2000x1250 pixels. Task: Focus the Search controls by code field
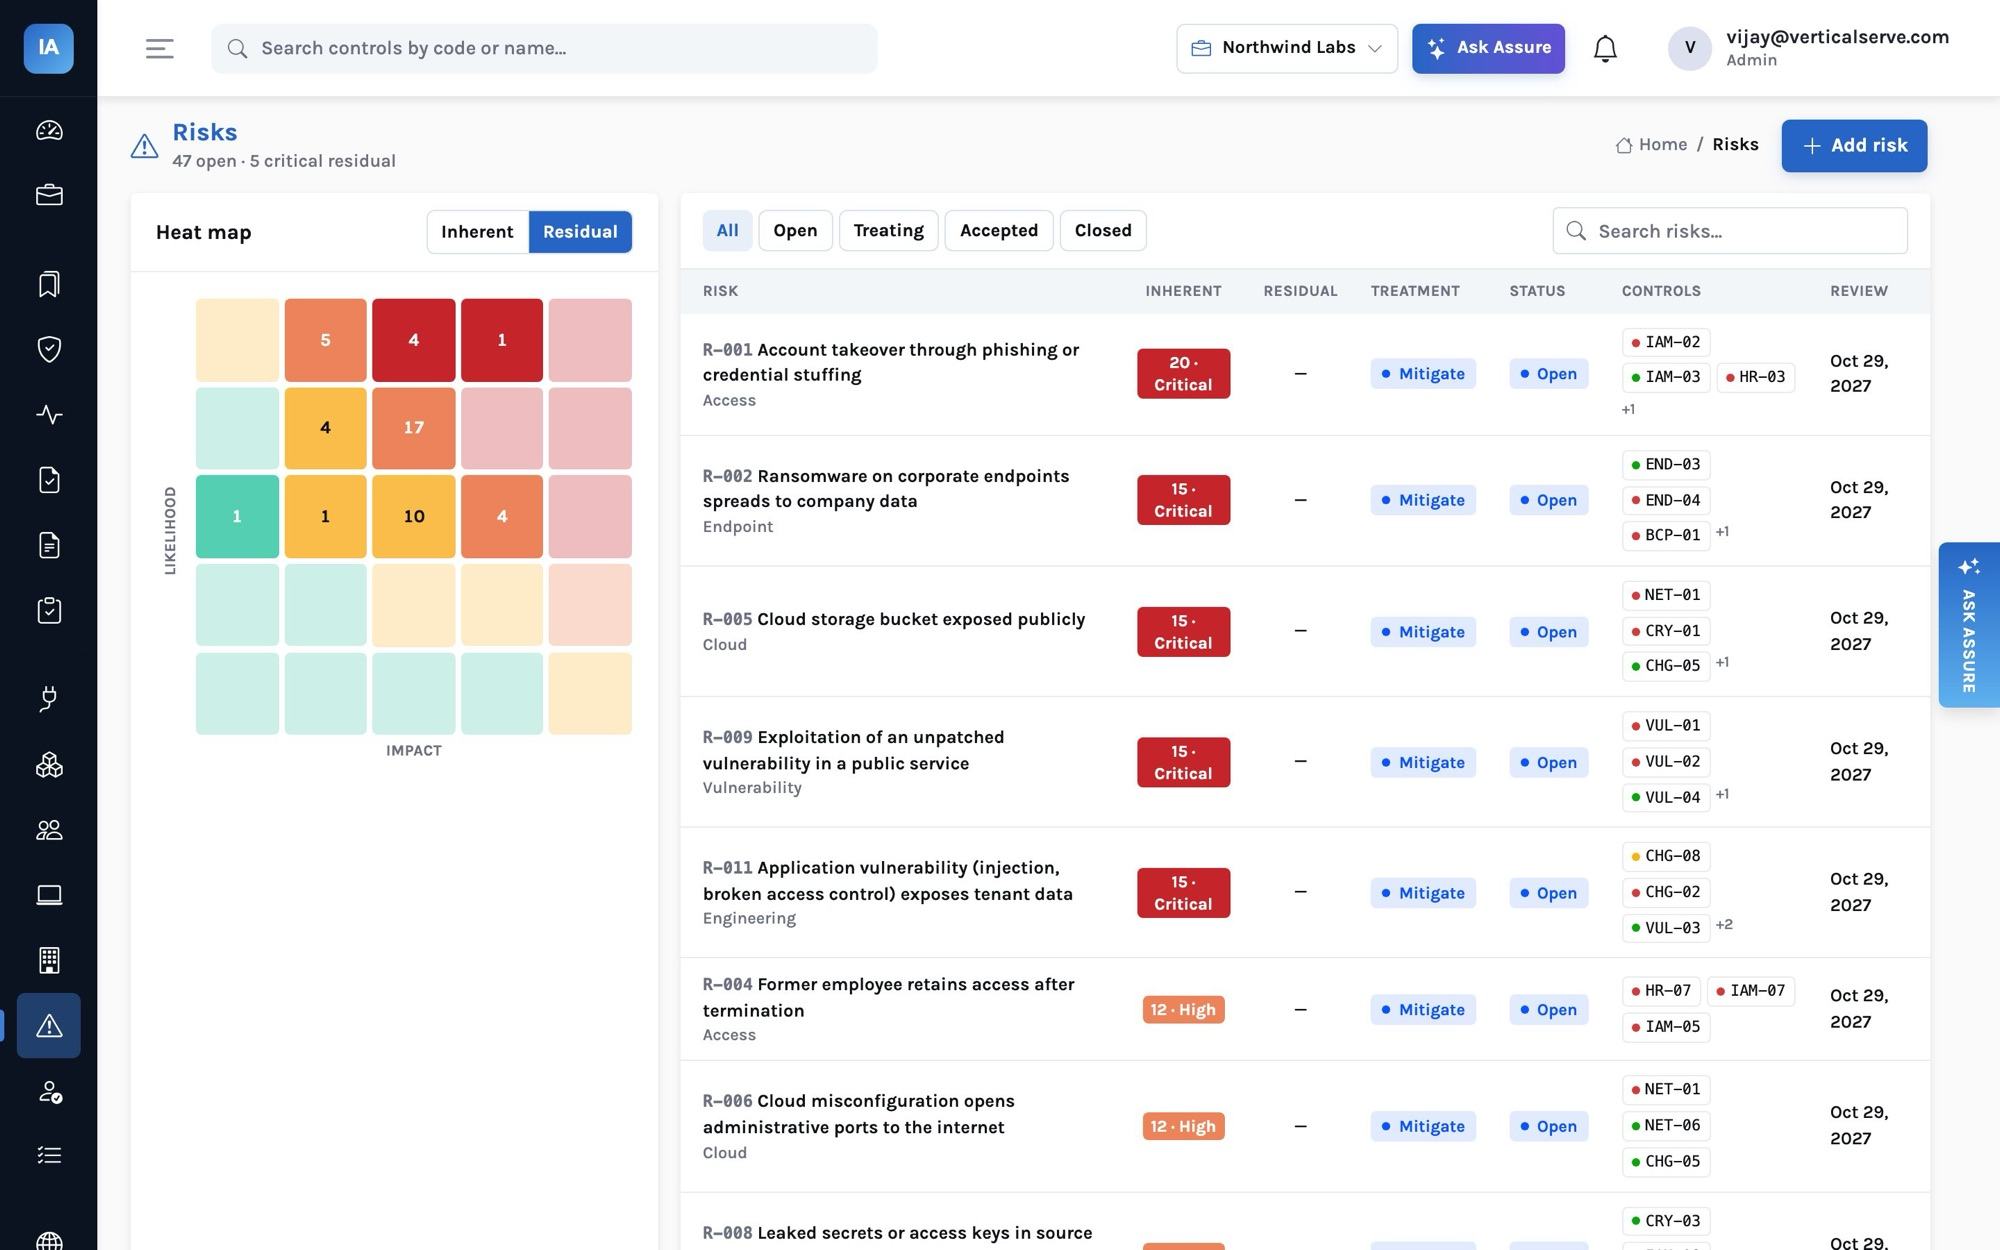544,48
